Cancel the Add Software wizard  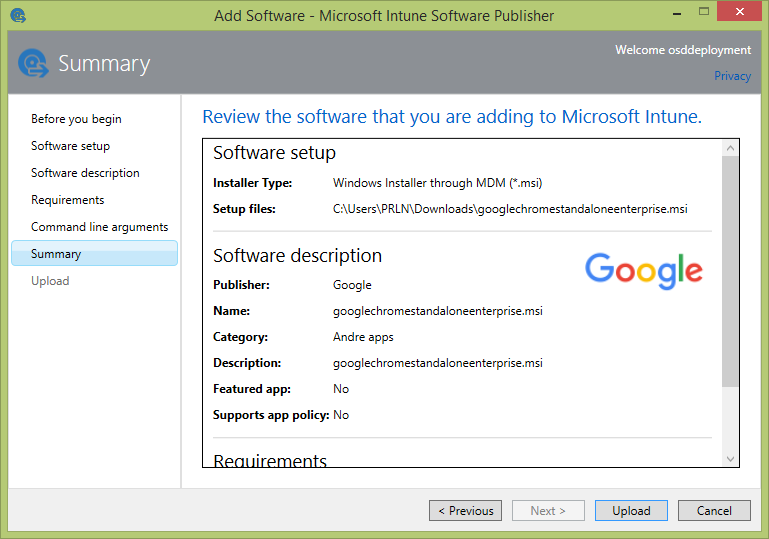[x=714, y=510]
